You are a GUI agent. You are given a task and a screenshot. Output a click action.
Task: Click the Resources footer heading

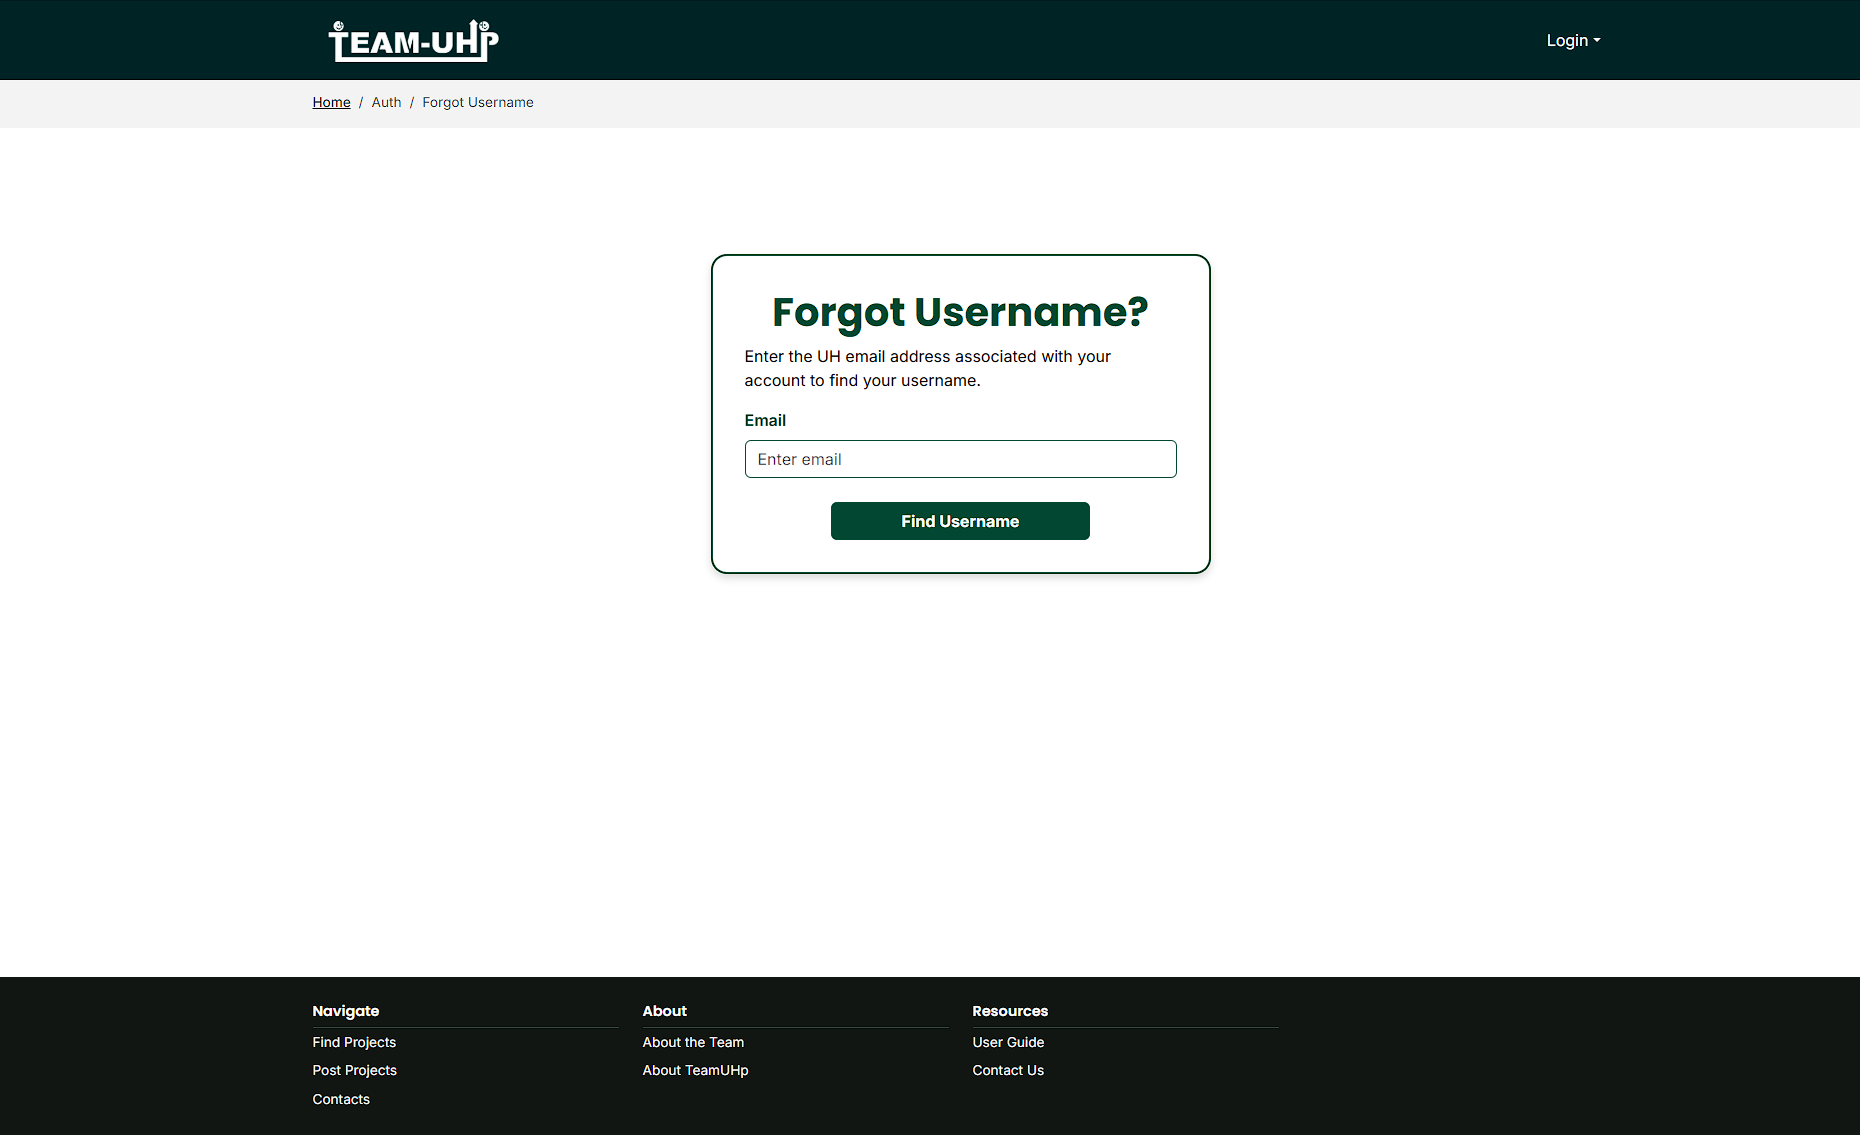click(x=1010, y=1011)
